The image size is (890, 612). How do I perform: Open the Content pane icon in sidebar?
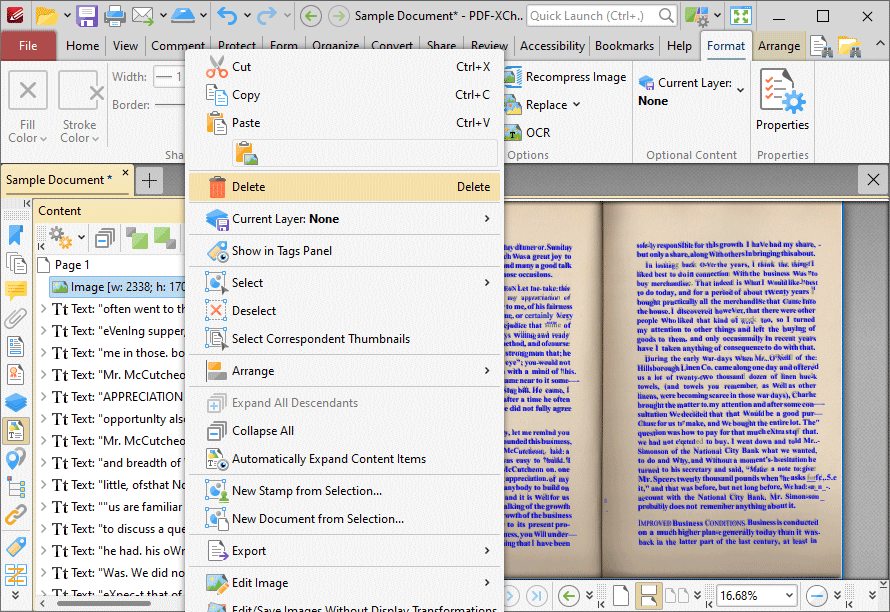coord(15,431)
